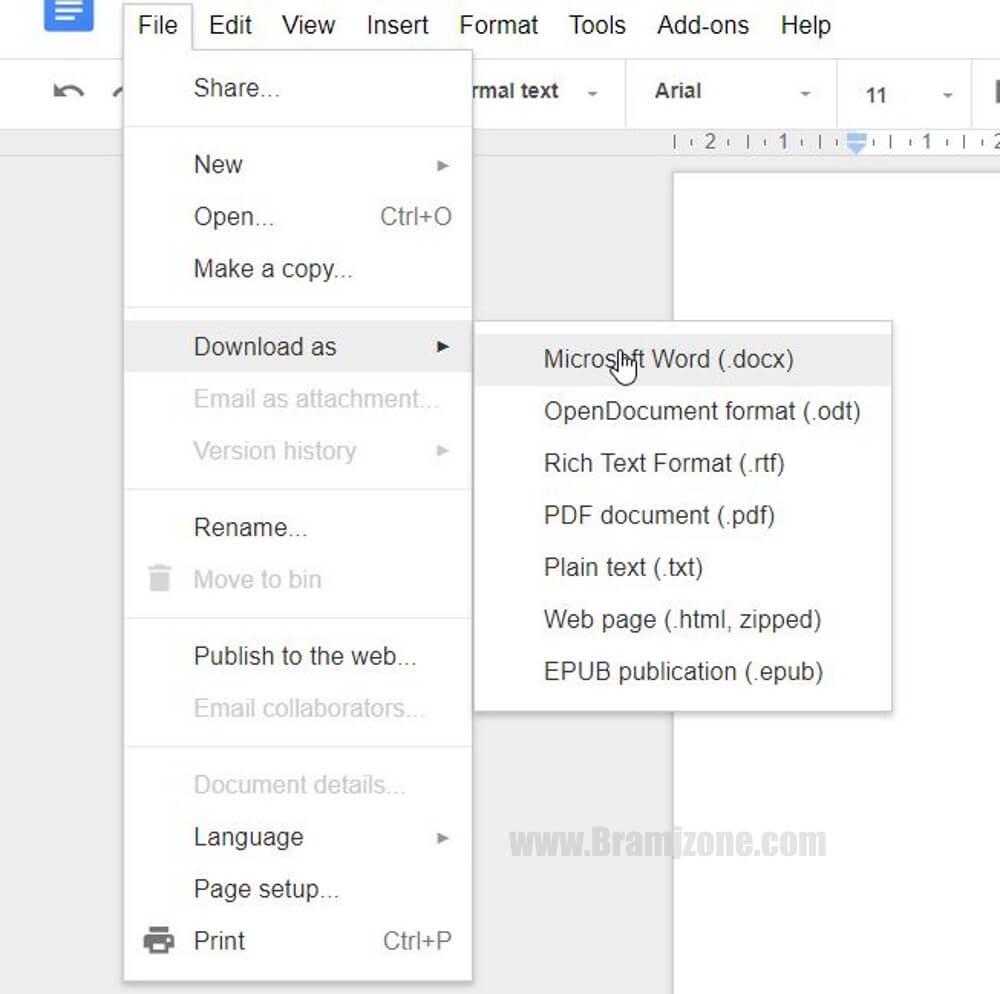Choose Publish to the web...
This screenshot has height=994, width=1000.
298,656
